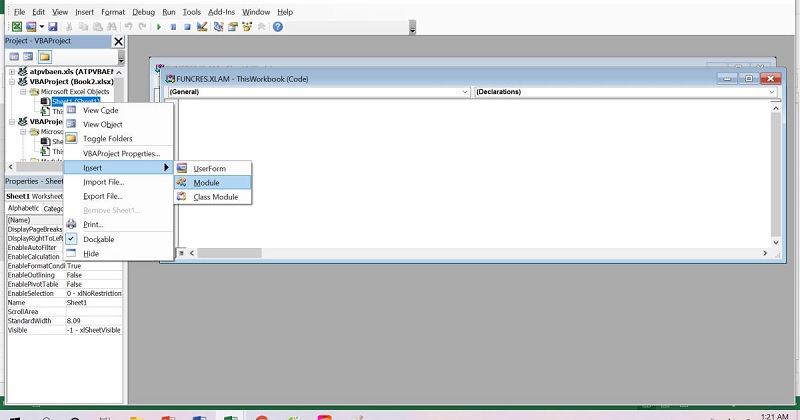Select VBAProject (Book2.xlsx) in project tree
The width and height of the screenshot is (800, 420).
(x=71, y=82)
